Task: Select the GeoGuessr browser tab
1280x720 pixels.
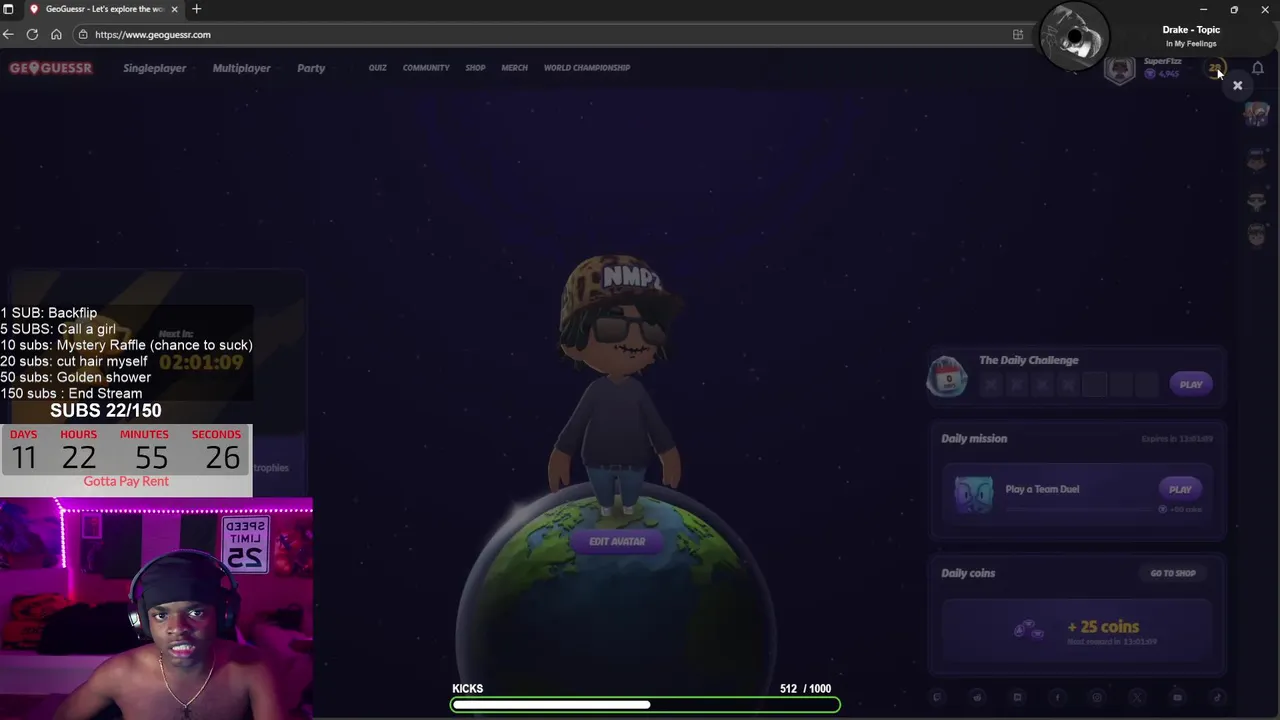Action: point(102,9)
